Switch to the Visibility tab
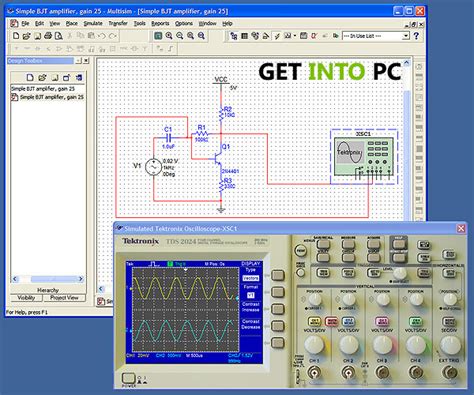474x395 pixels. coord(26,298)
